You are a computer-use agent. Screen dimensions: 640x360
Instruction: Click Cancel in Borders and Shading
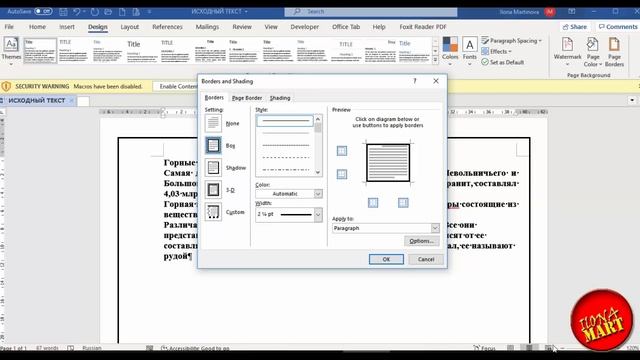(x=426, y=259)
